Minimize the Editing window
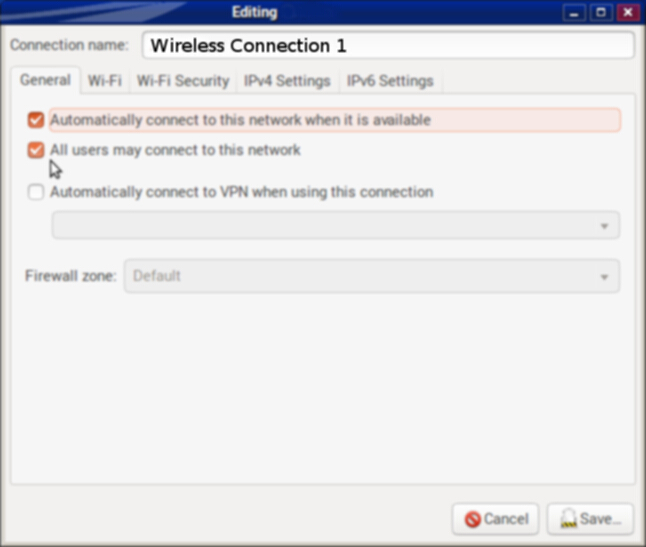Viewport: 646px width, 547px height. [x=573, y=12]
